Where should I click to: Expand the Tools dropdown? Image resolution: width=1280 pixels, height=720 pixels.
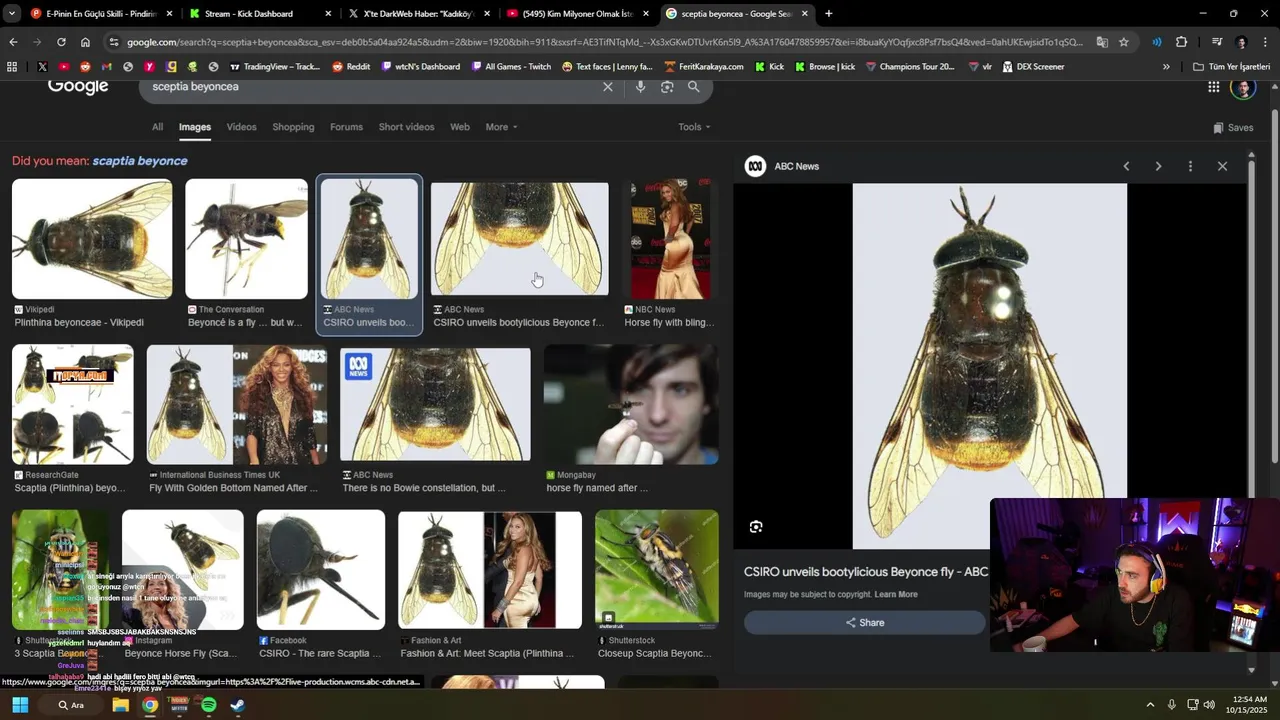tap(694, 127)
